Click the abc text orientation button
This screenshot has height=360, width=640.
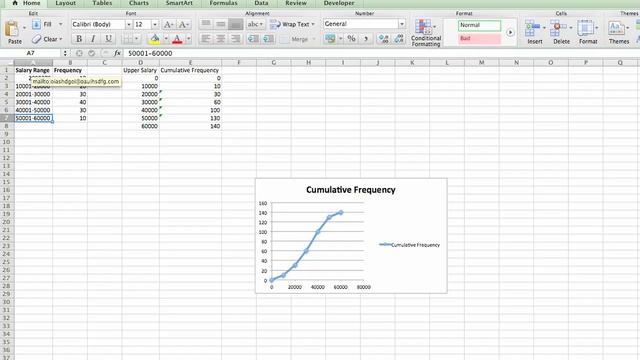(256, 24)
